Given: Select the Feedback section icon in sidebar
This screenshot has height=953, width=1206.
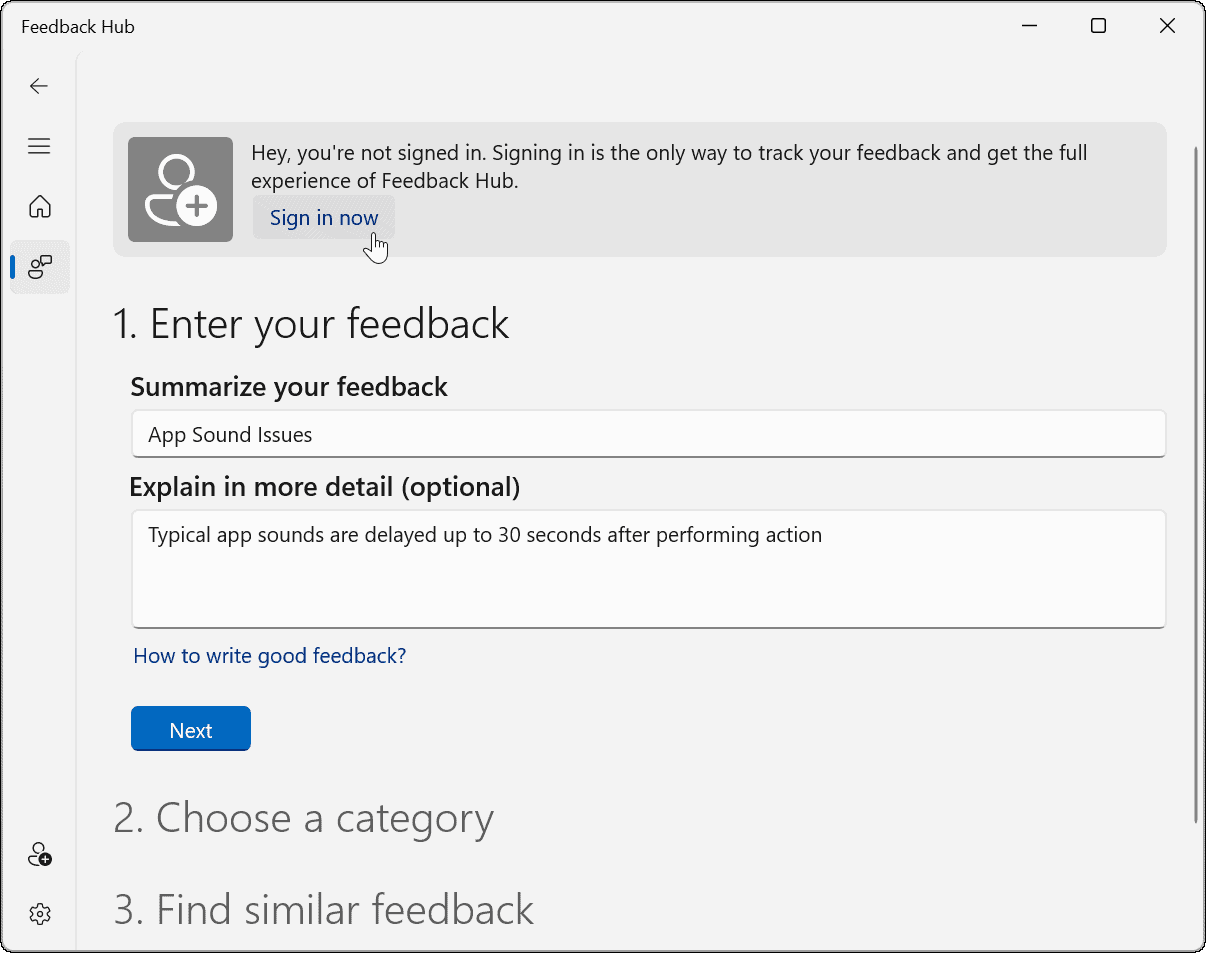Looking at the screenshot, I should (40, 267).
